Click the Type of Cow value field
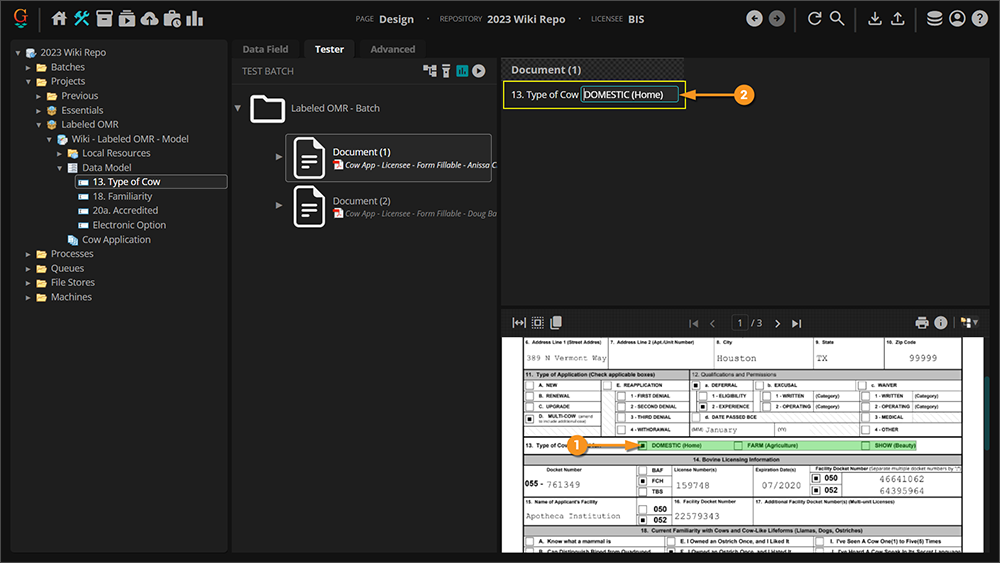The image size is (1000, 563). click(x=630, y=95)
